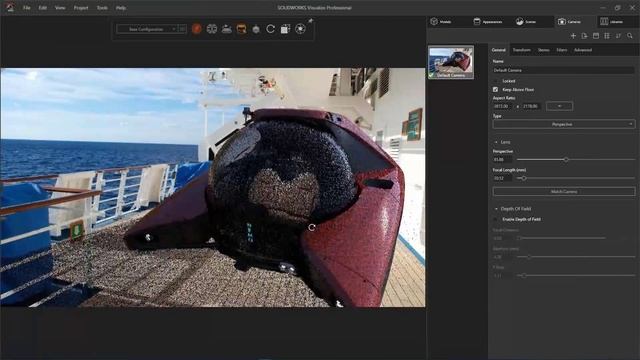Click the red render mode toolbar icon
This screenshot has height=360, width=640.
click(x=197, y=29)
